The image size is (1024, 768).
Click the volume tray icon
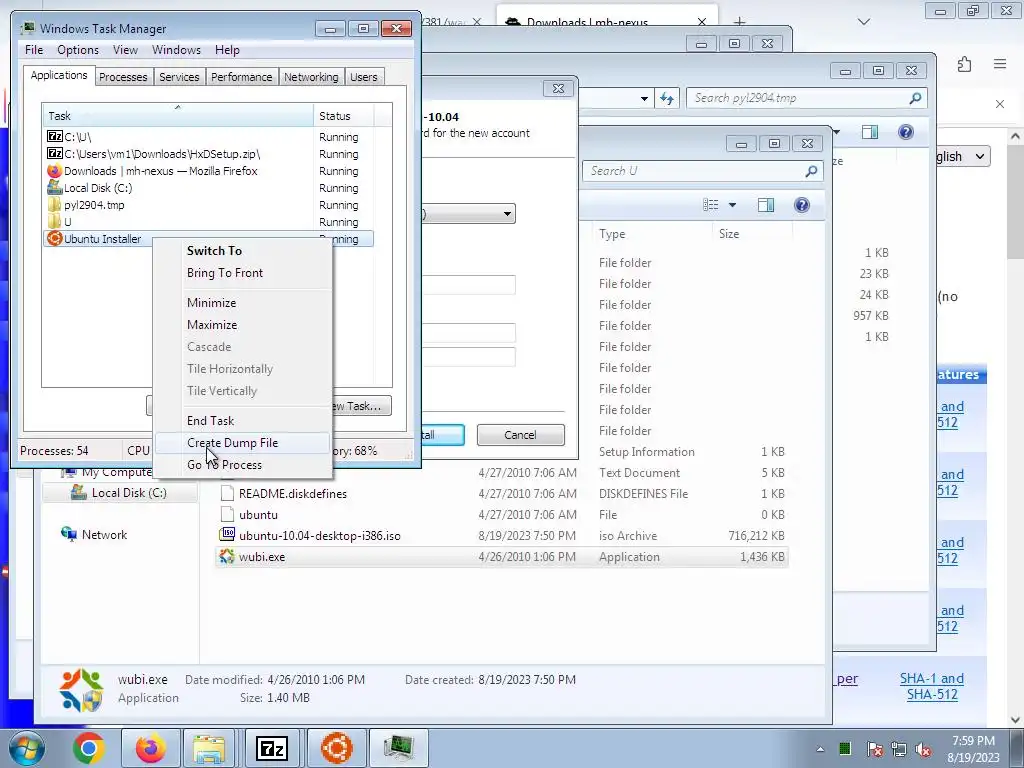[923, 749]
